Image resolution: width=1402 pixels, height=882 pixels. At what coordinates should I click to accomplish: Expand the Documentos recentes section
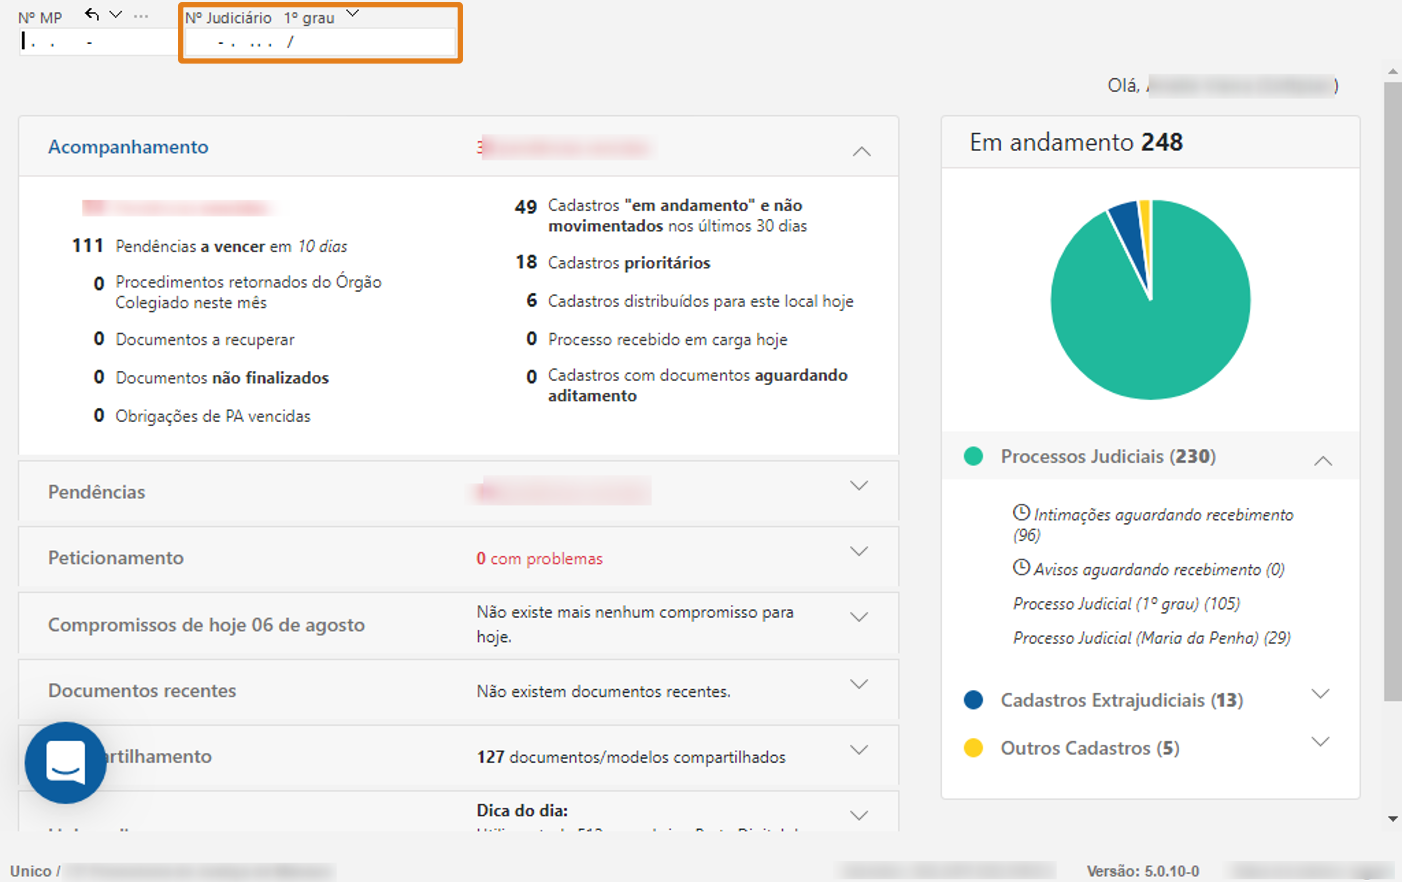(859, 684)
